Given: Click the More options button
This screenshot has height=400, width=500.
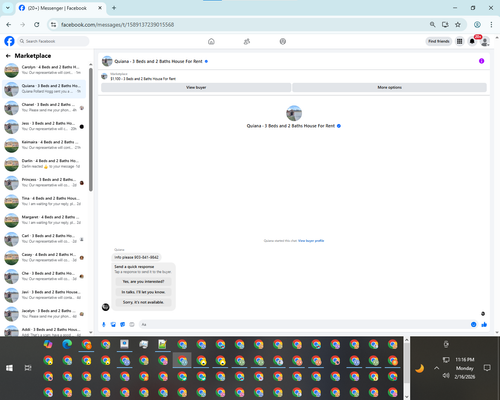Looking at the screenshot, I should click(x=389, y=87).
